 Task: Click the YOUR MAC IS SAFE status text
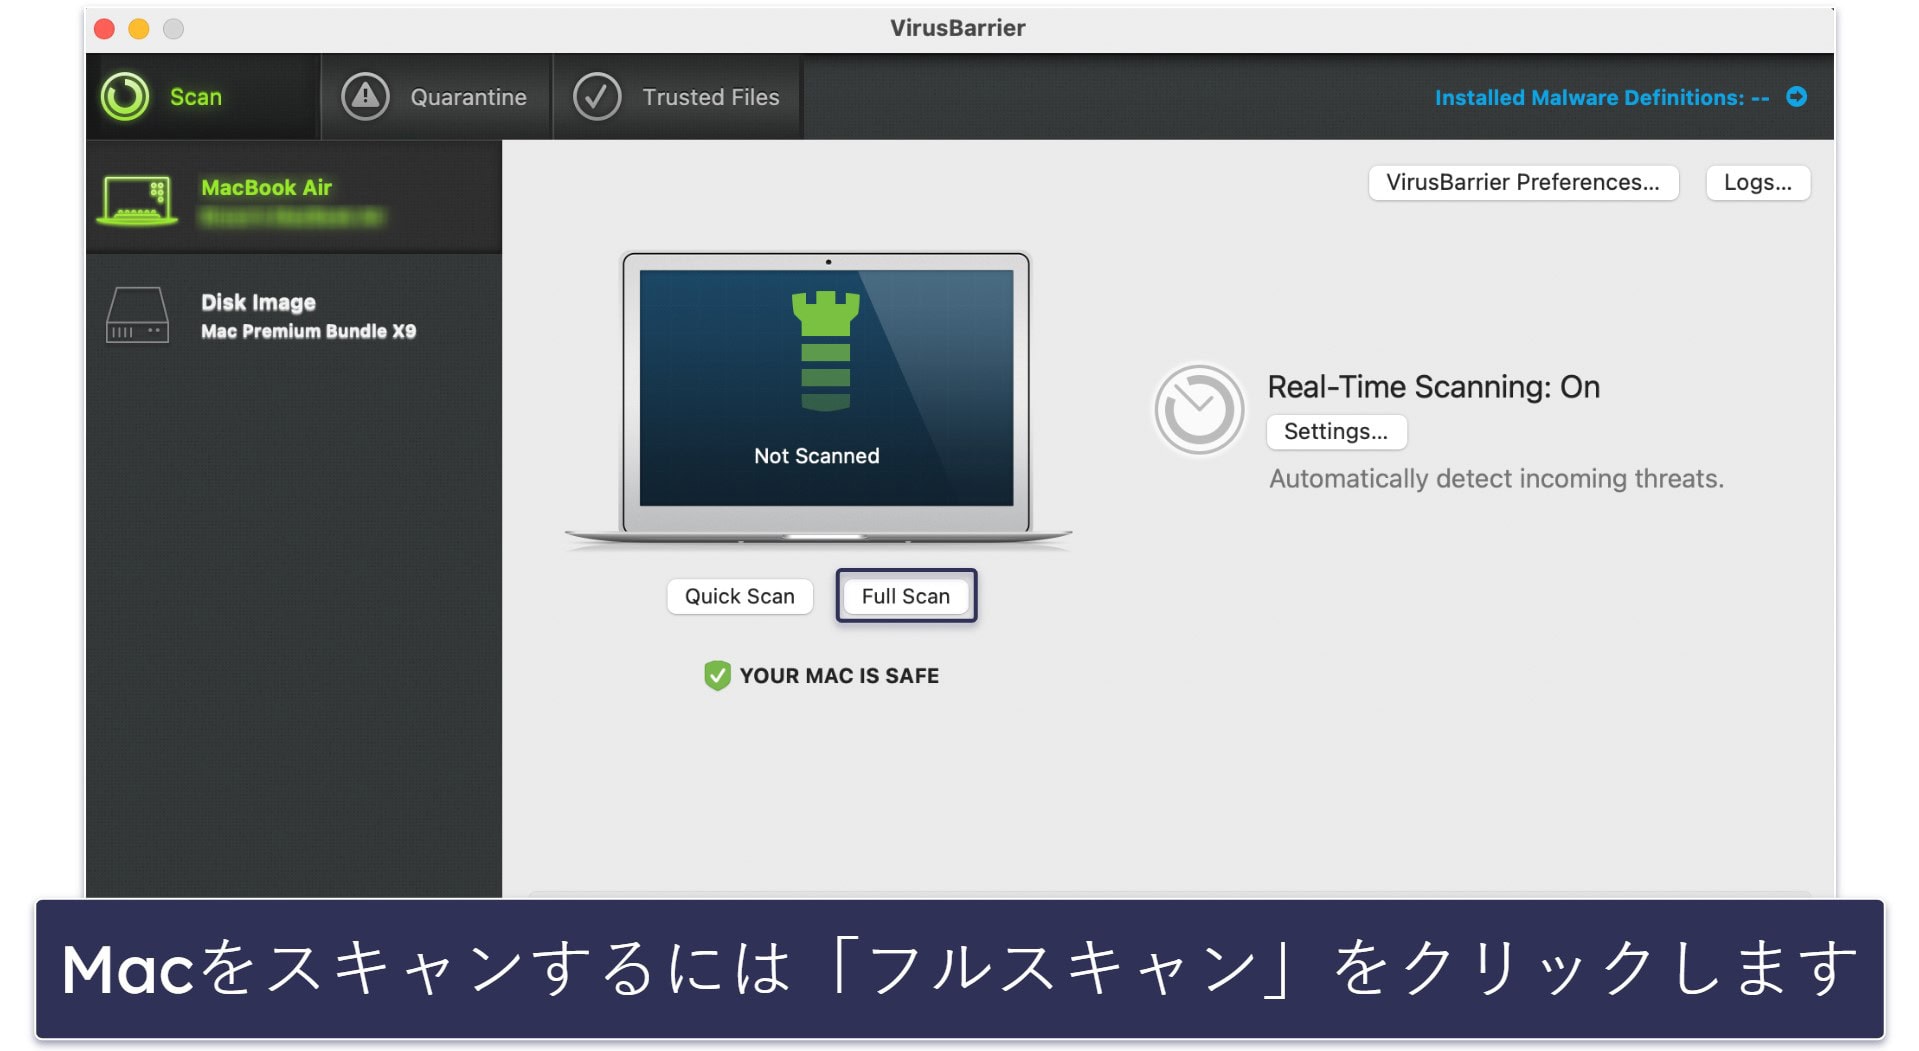coord(839,676)
